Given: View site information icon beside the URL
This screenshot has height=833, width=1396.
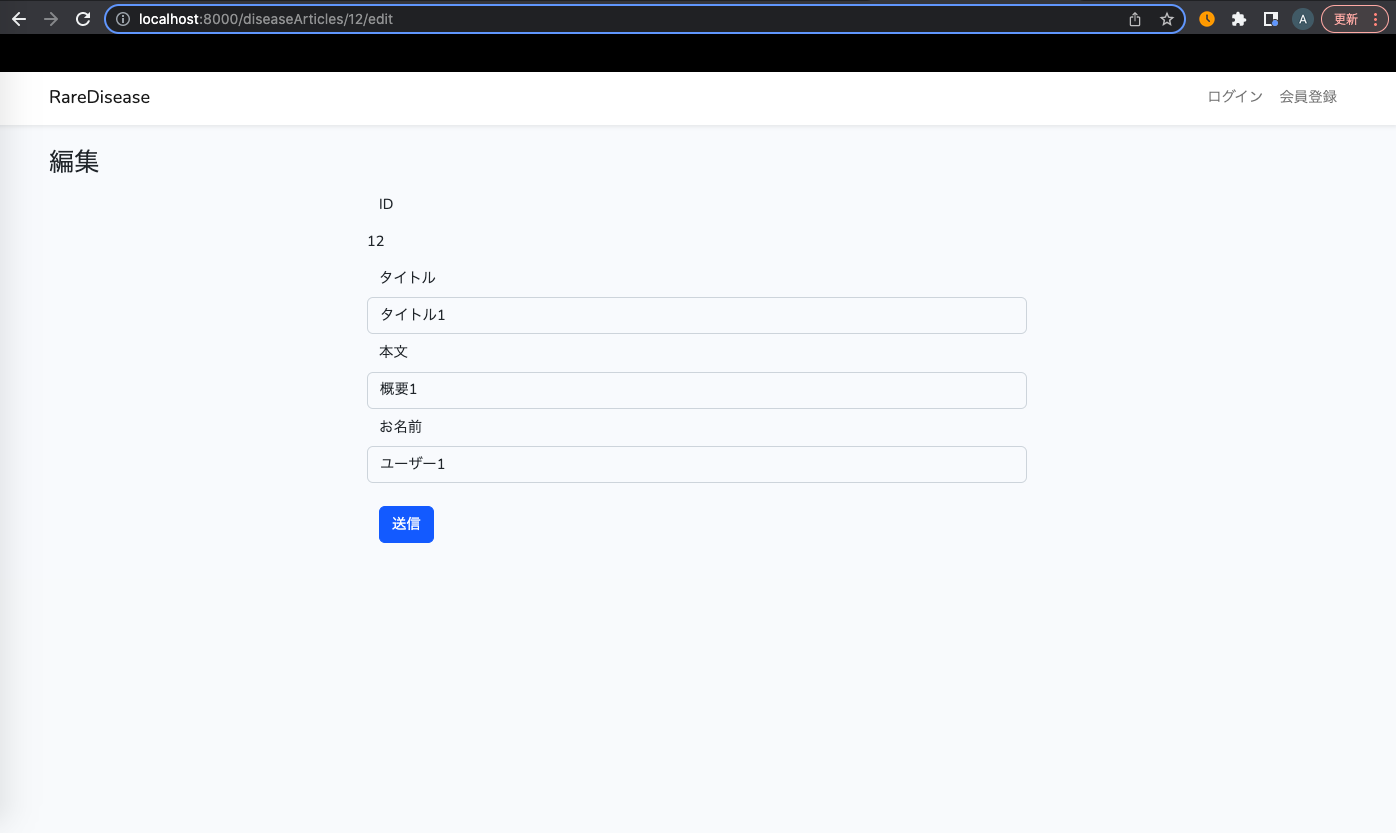Looking at the screenshot, I should click(121, 18).
